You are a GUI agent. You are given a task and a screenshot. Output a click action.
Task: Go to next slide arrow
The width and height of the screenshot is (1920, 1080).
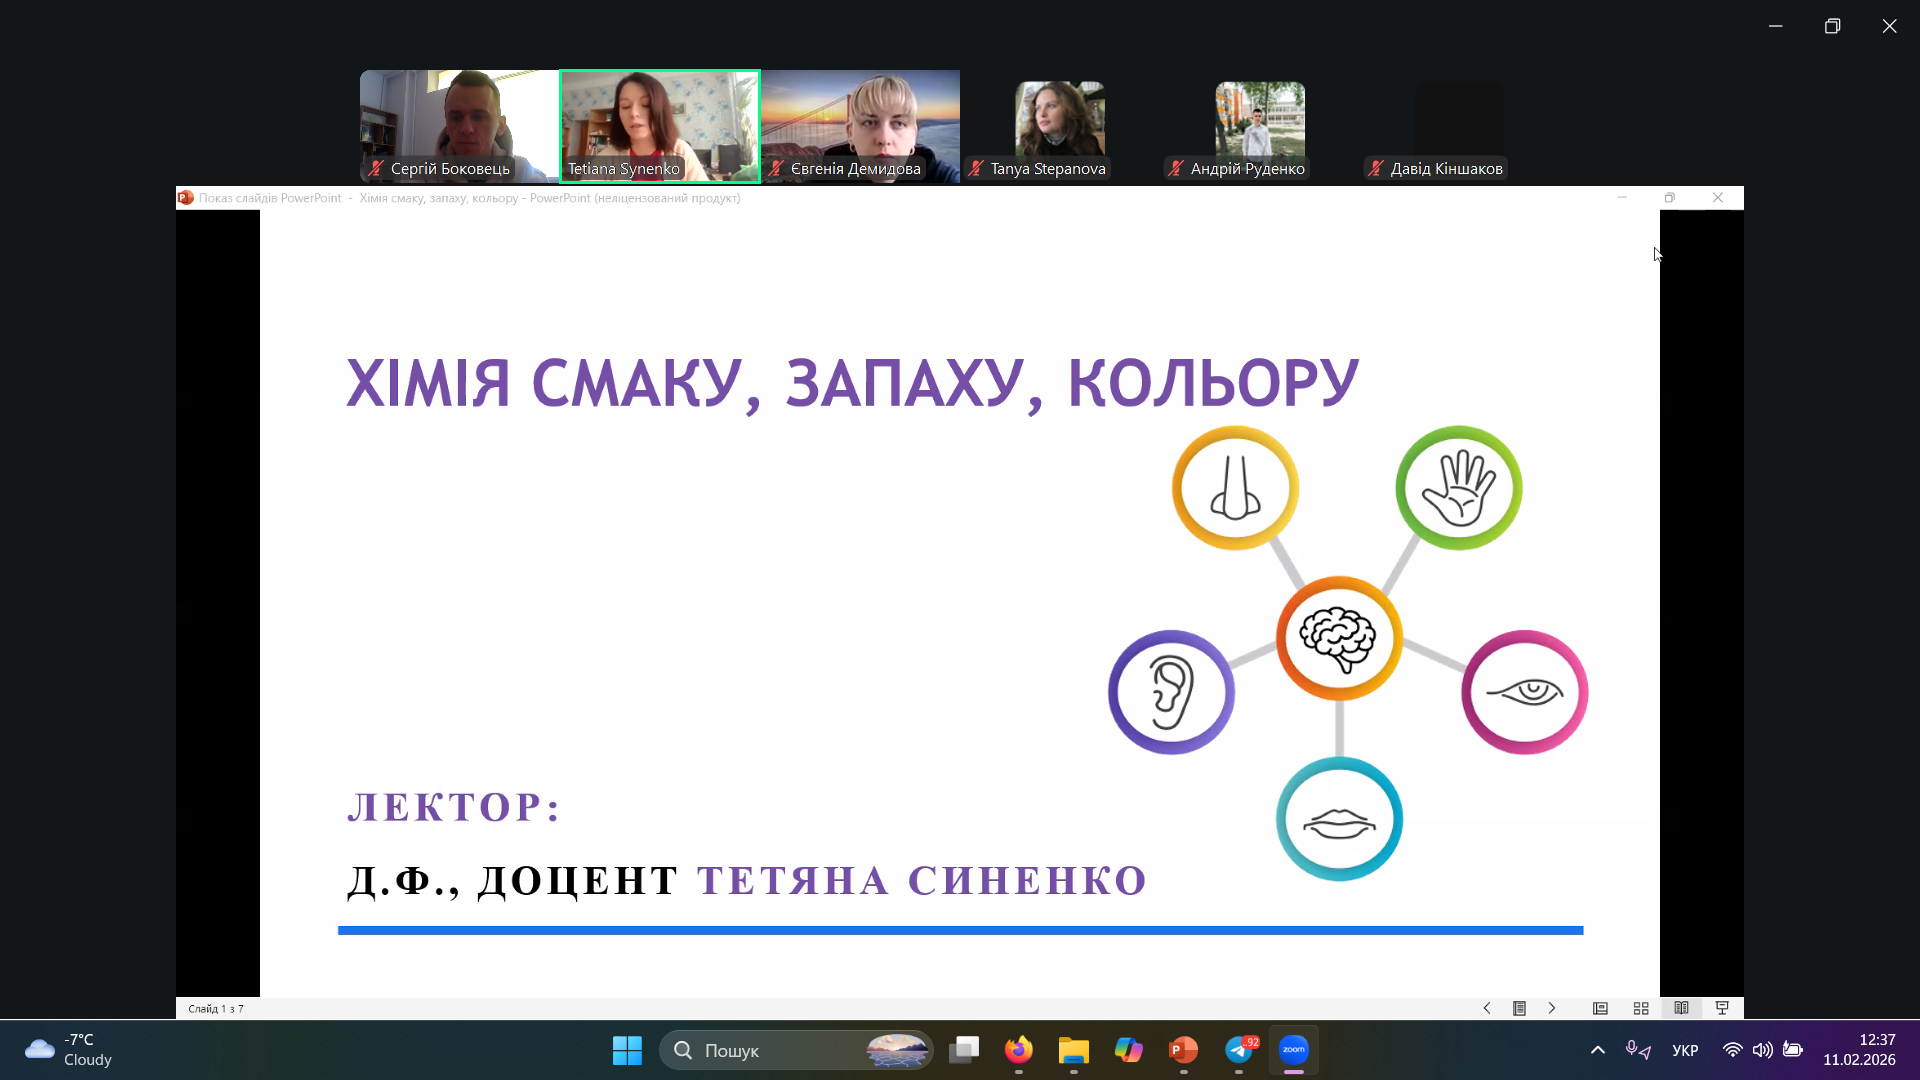(1552, 1008)
